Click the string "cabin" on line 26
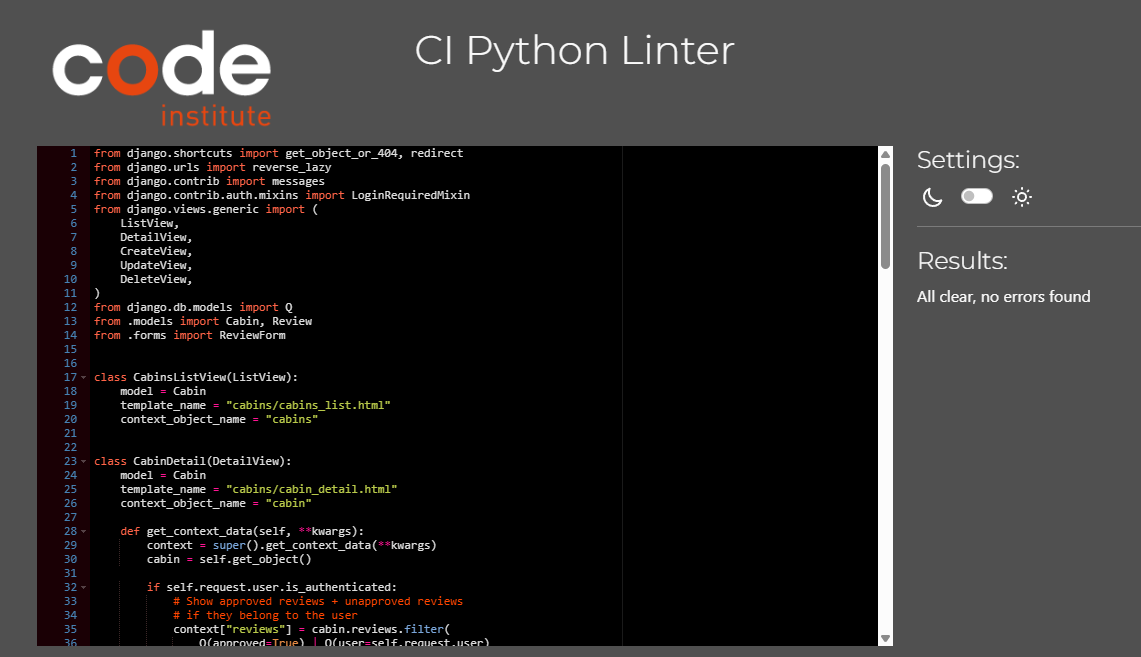The width and height of the screenshot is (1141, 657). (x=289, y=503)
